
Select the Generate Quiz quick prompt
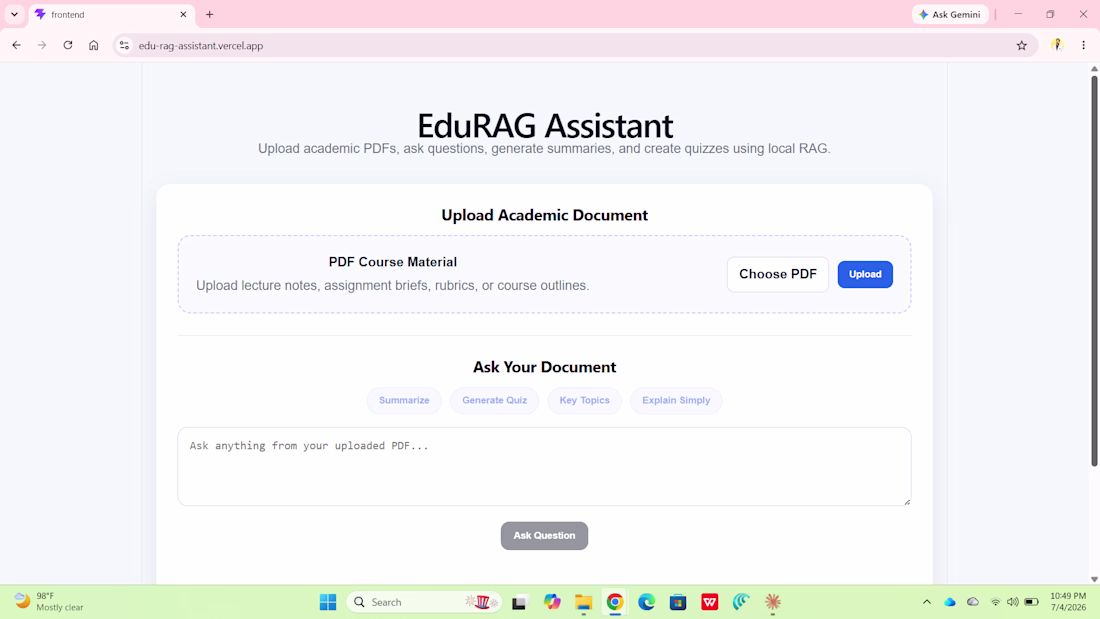click(495, 401)
